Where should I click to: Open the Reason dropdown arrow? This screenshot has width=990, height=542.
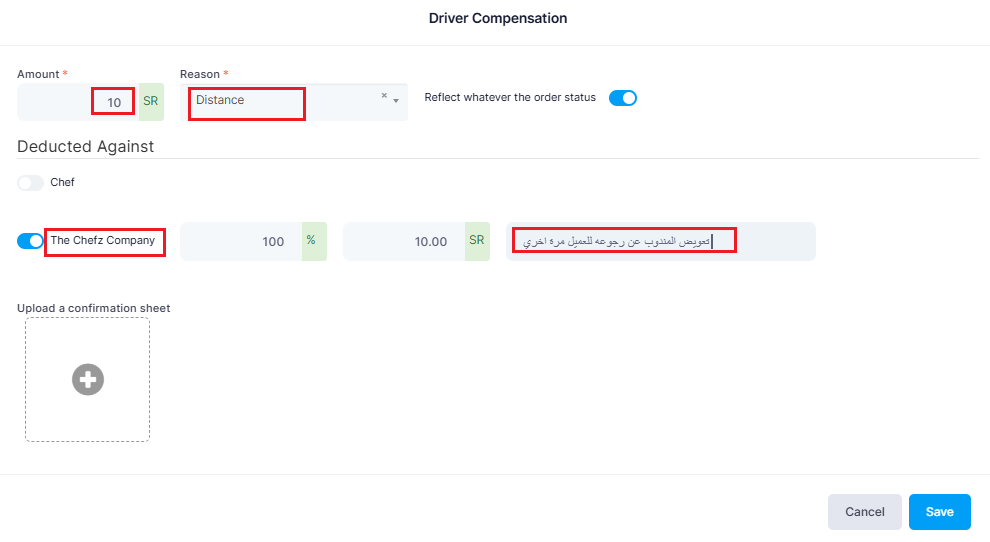[x=396, y=101]
